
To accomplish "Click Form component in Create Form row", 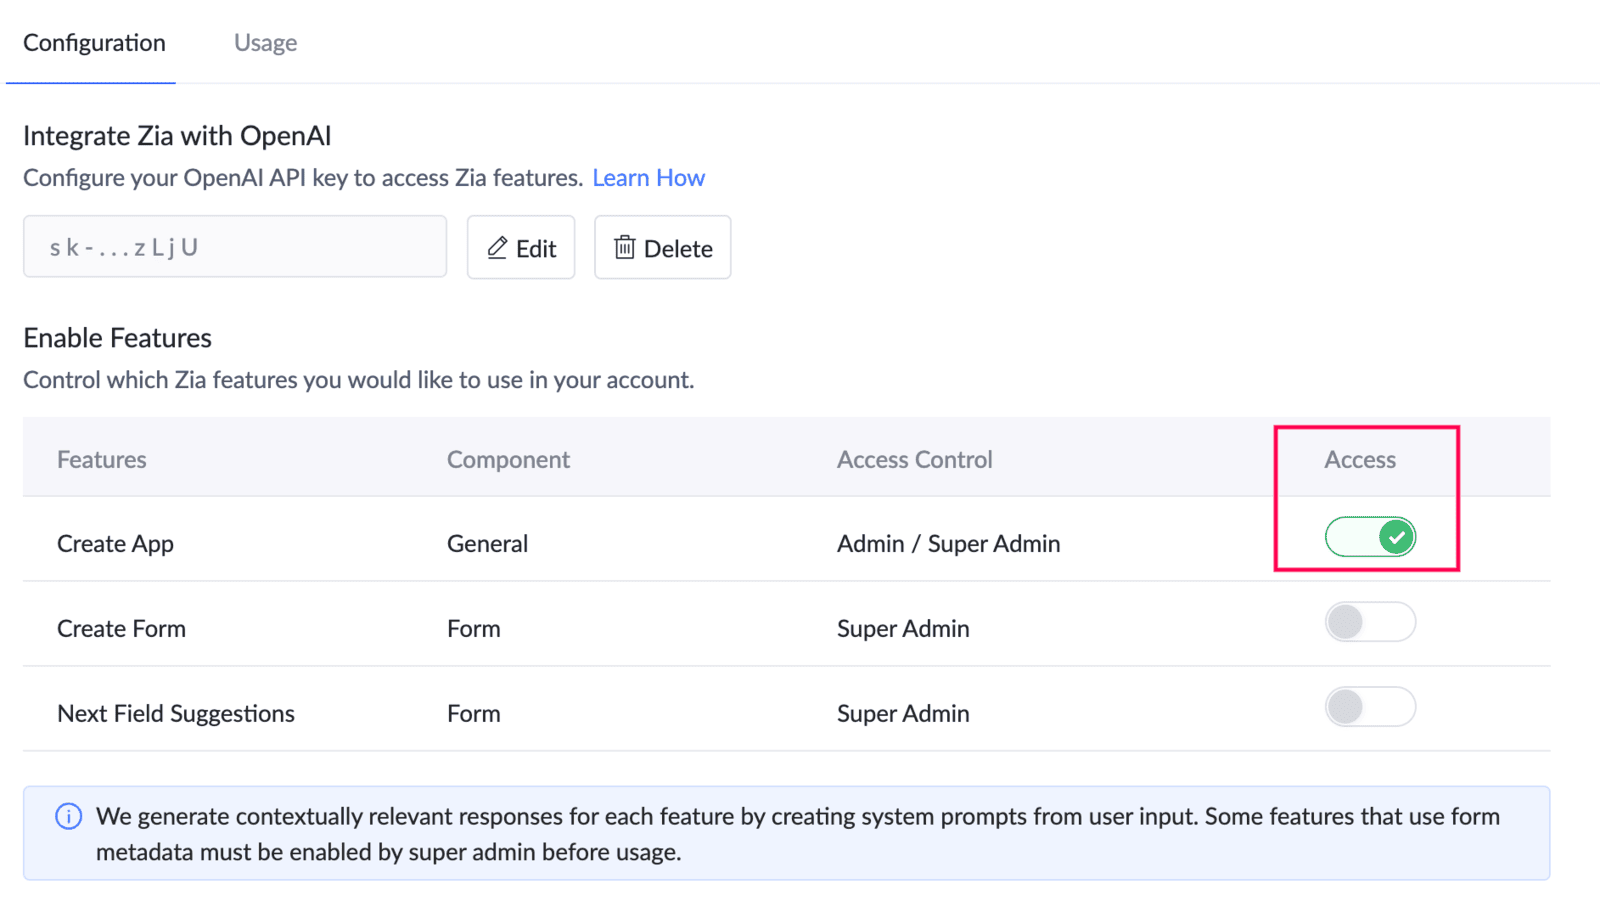I will click(x=473, y=629).
